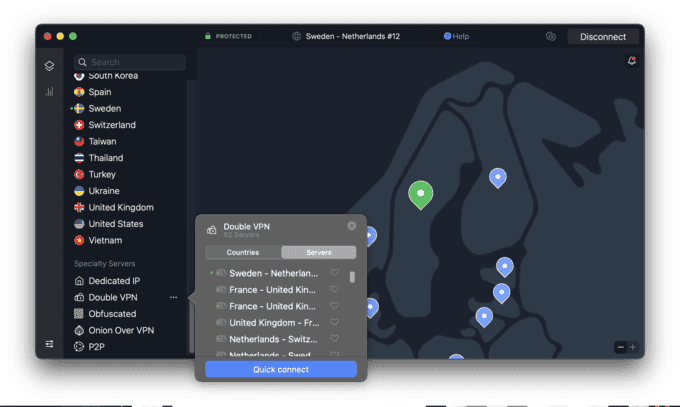Zoom in the map with plus button

pos(632,347)
